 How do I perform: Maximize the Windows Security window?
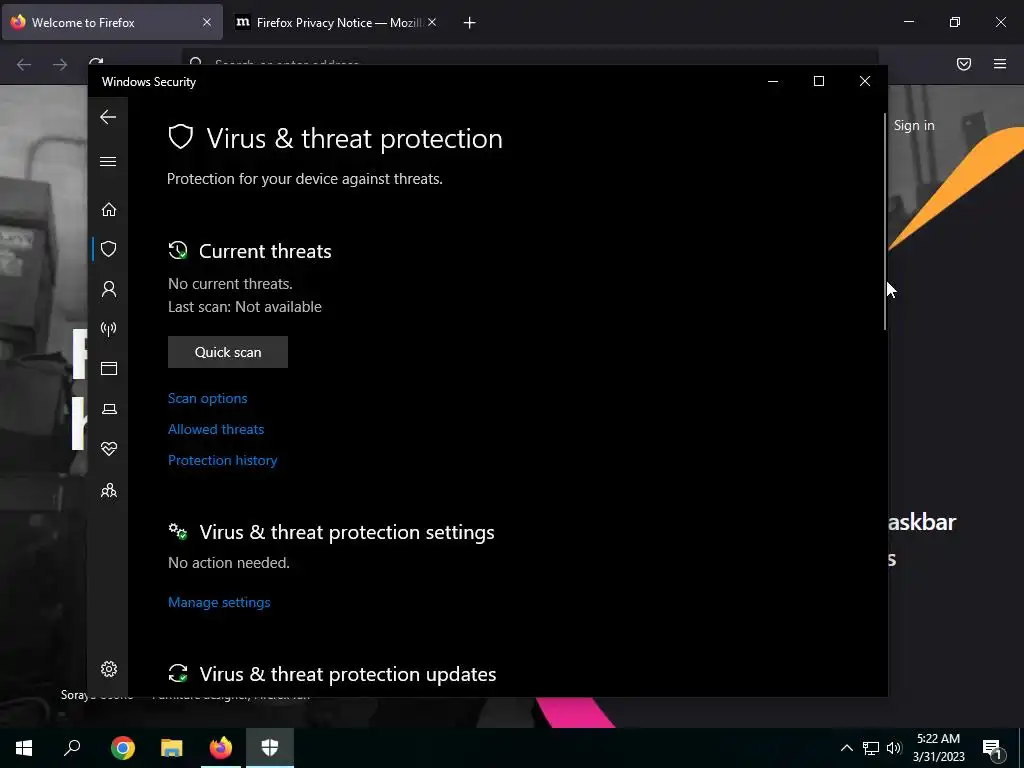click(x=818, y=81)
